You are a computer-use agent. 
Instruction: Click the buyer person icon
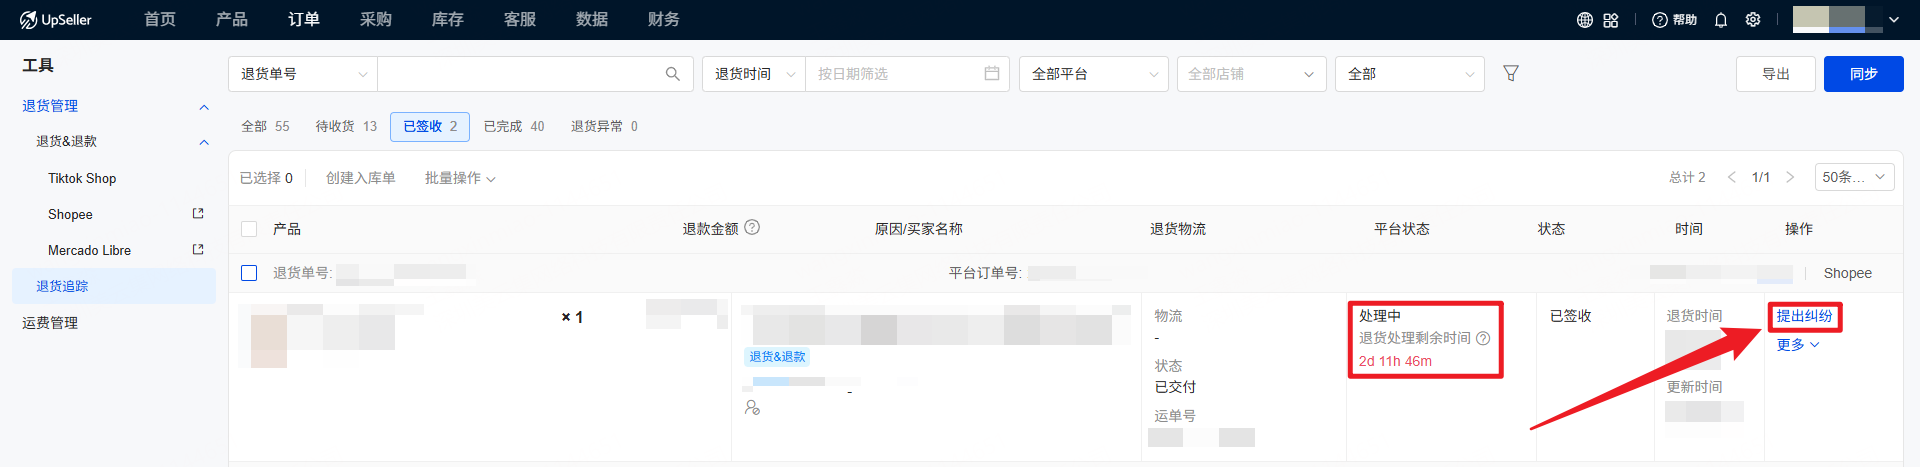point(752,407)
